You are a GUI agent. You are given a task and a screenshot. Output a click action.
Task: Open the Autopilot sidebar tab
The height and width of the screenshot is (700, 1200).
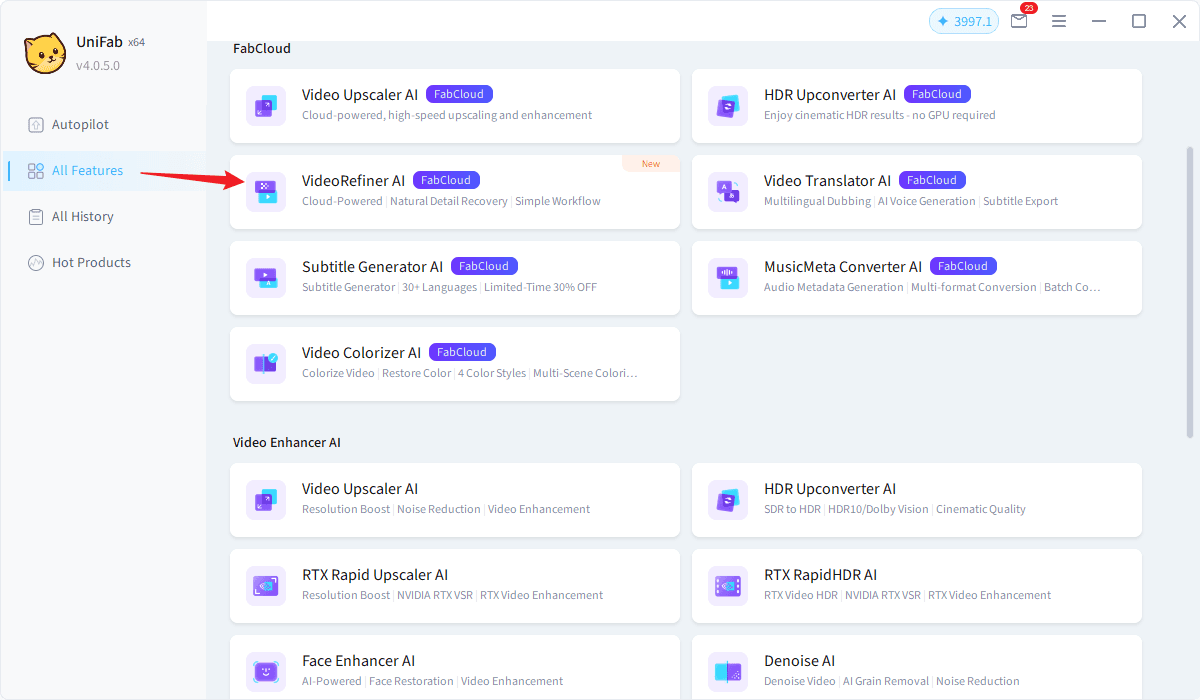pos(80,125)
